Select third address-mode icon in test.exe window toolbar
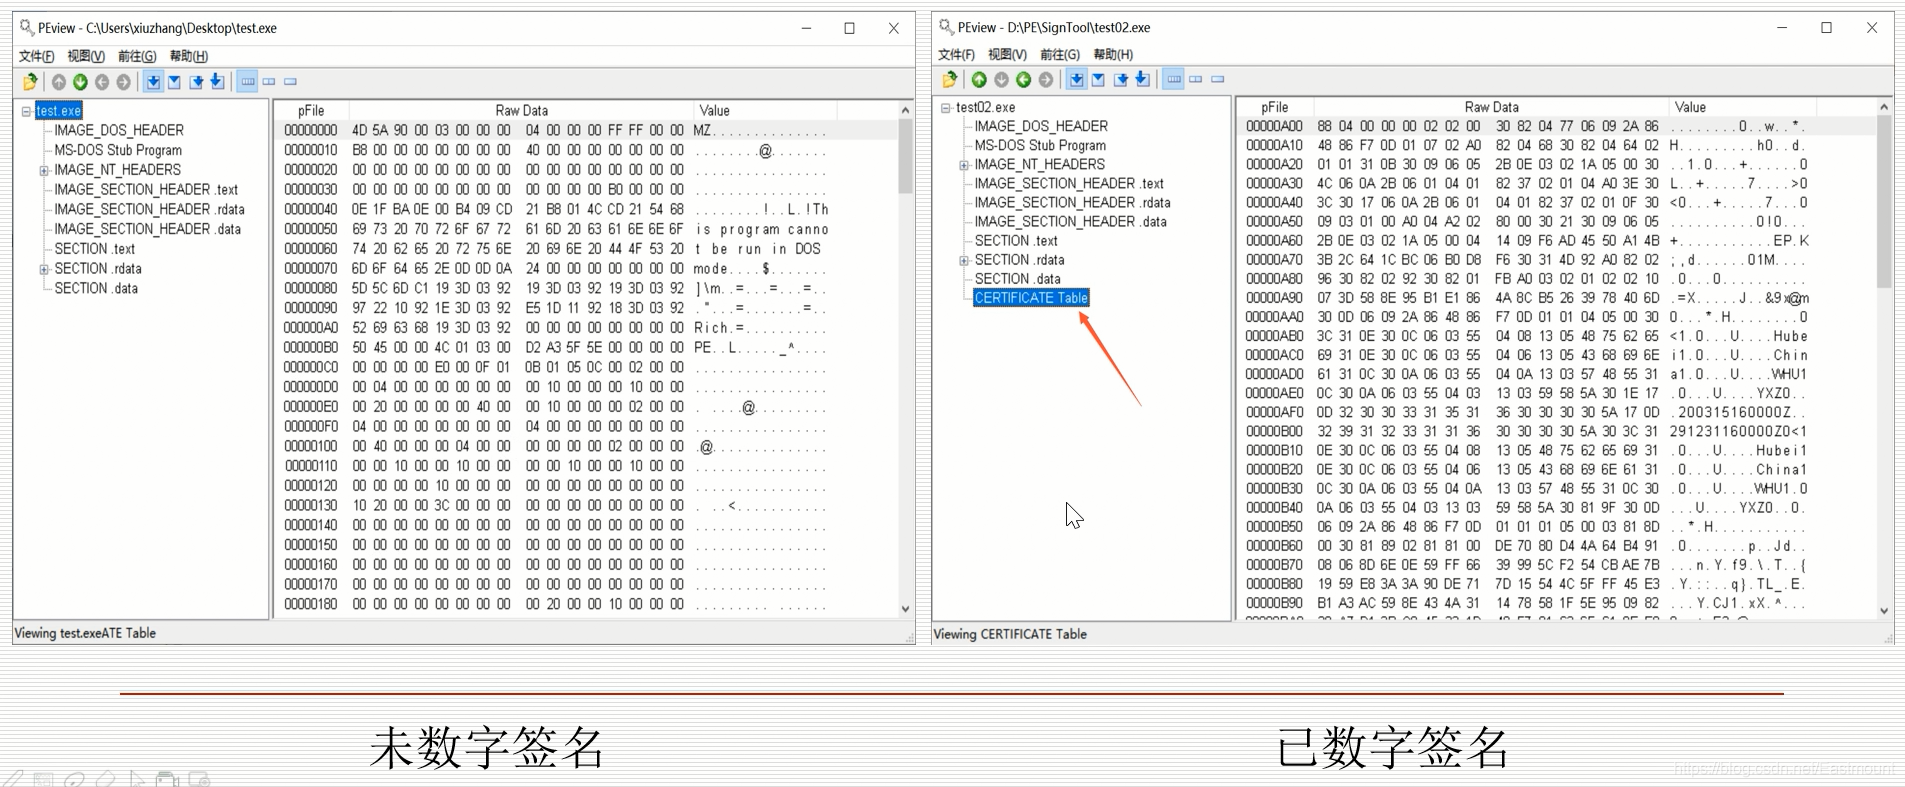The width and height of the screenshot is (1905, 787). [x=196, y=82]
